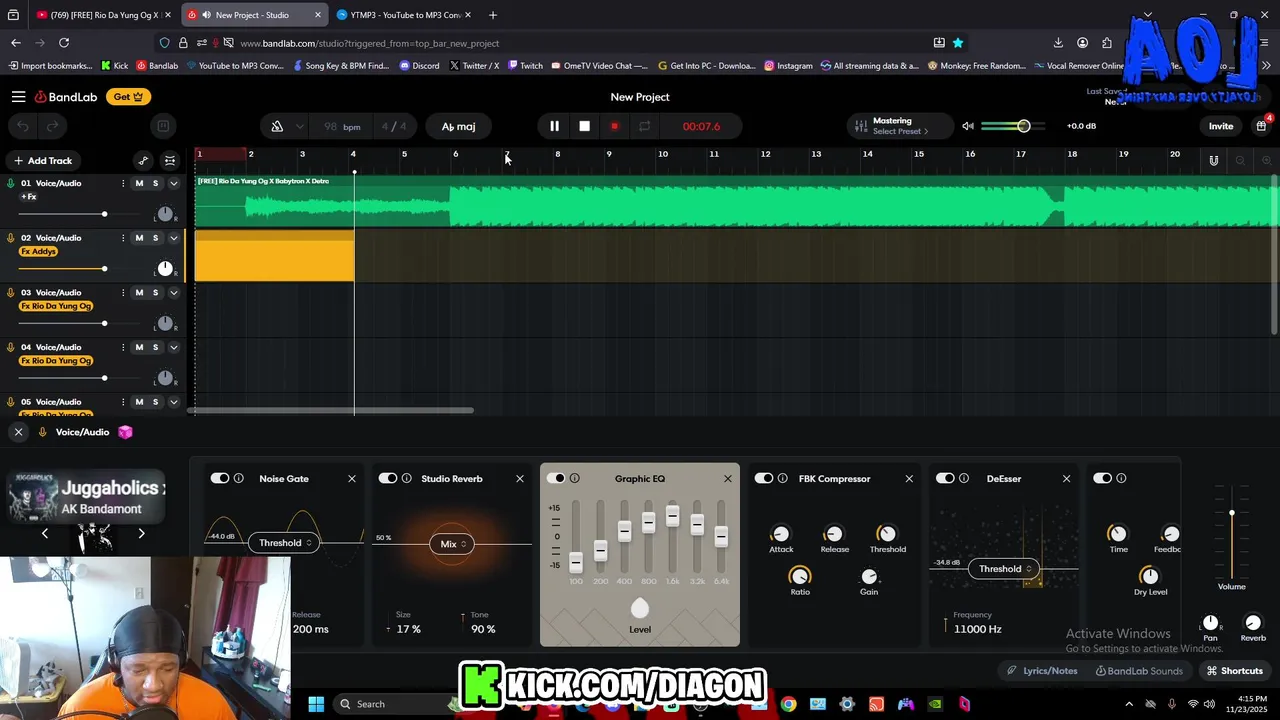This screenshot has width=1280, height=720.
Task: Expand track 04 chevron
Action: click(173, 347)
